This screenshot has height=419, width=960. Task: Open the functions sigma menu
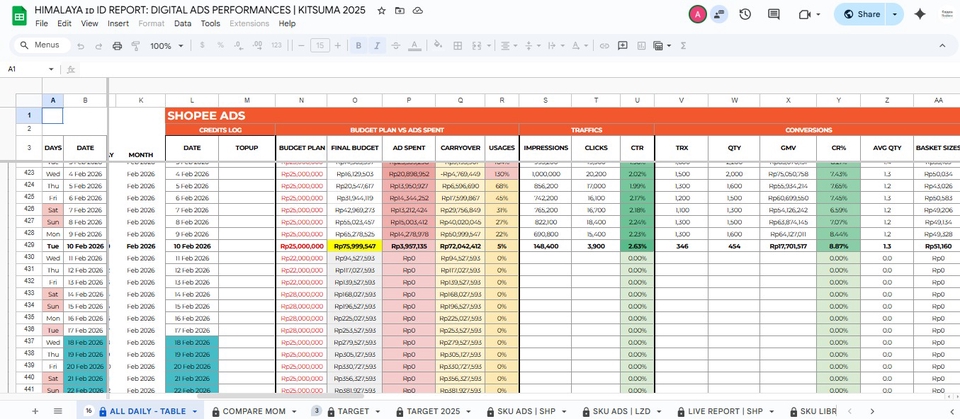coord(683,45)
